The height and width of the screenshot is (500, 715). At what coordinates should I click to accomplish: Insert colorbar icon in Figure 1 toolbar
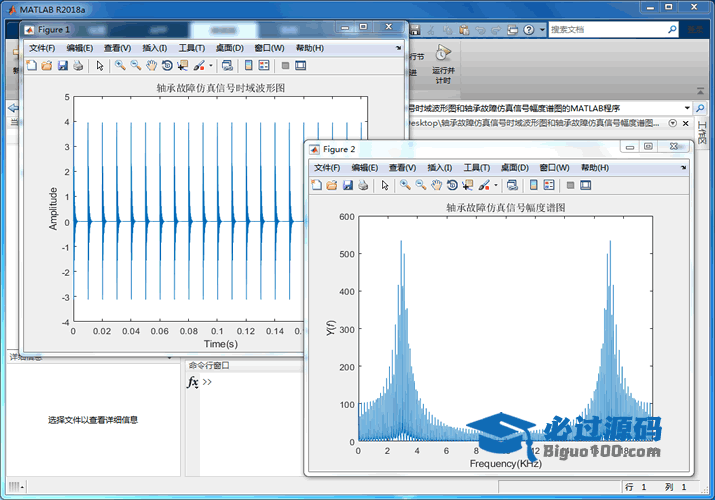click(249, 66)
